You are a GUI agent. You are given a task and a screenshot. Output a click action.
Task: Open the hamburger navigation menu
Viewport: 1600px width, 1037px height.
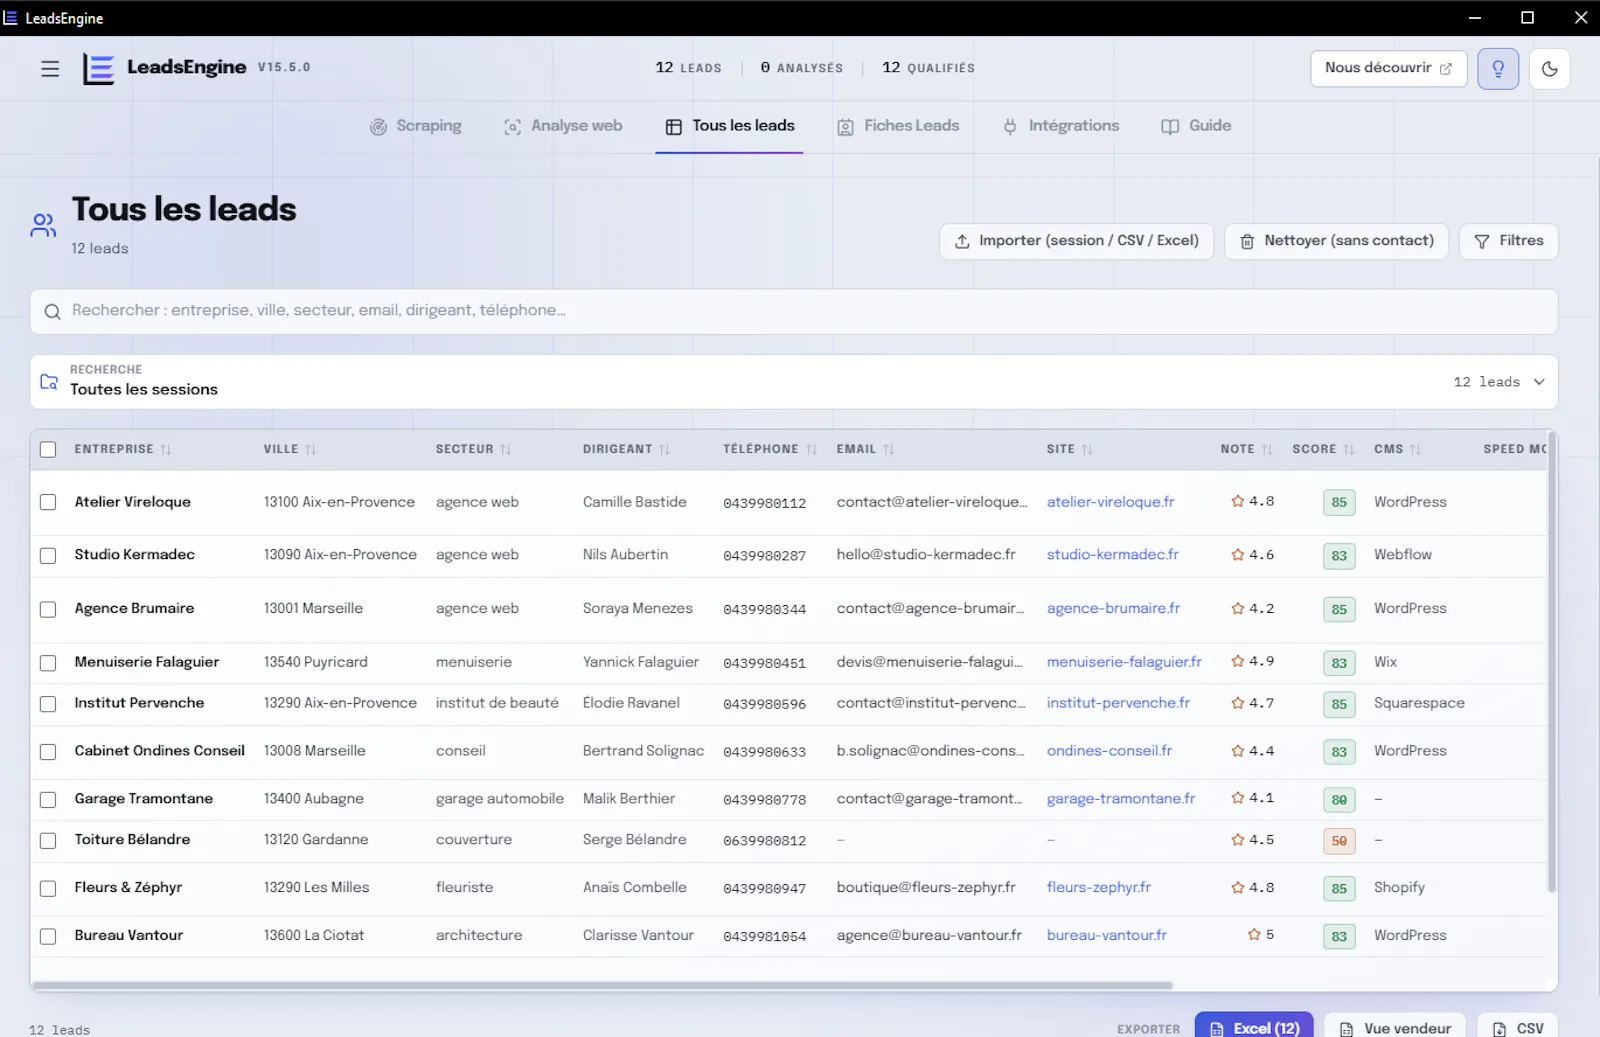click(x=50, y=69)
